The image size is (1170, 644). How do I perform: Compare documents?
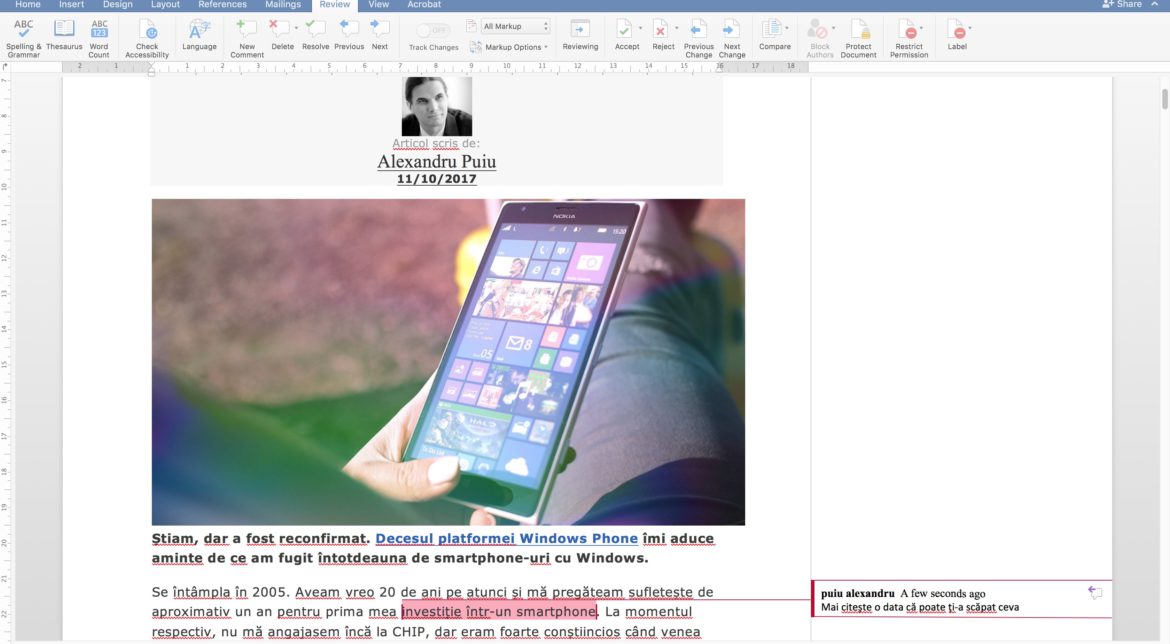[773, 35]
